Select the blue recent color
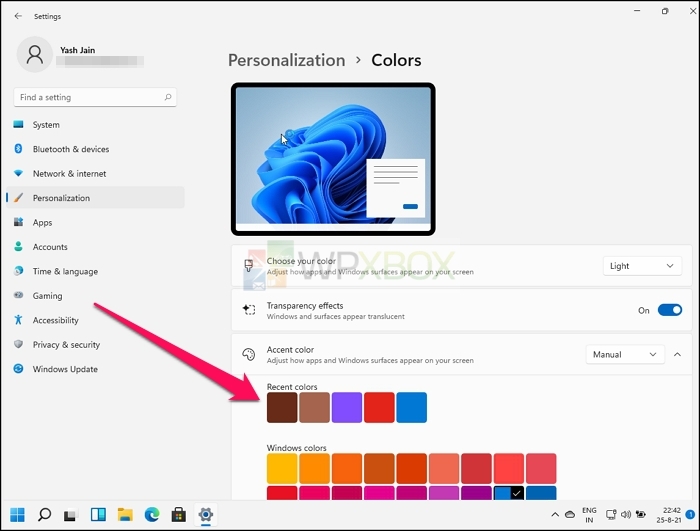Viewport: 700px width, 531px height. (x=412, y=407)
